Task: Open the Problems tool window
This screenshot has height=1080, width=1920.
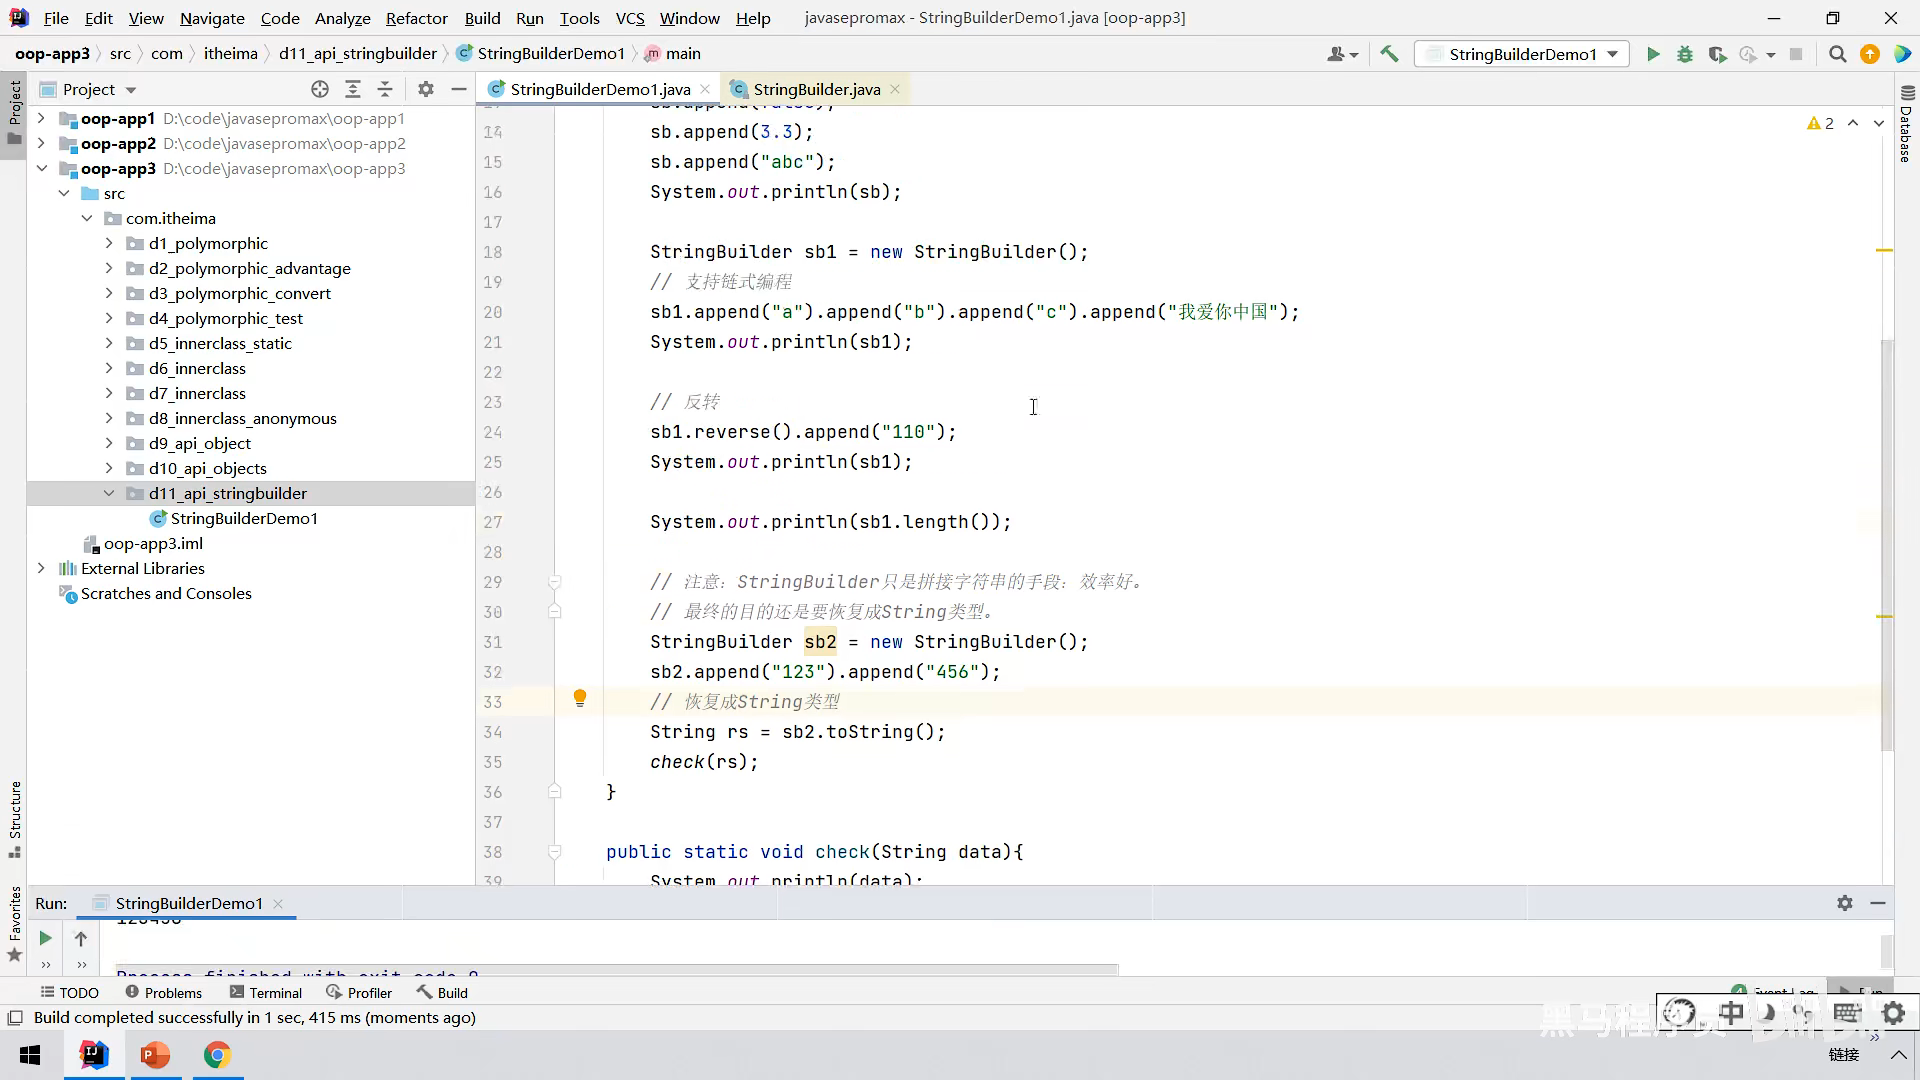Action: 164,992
